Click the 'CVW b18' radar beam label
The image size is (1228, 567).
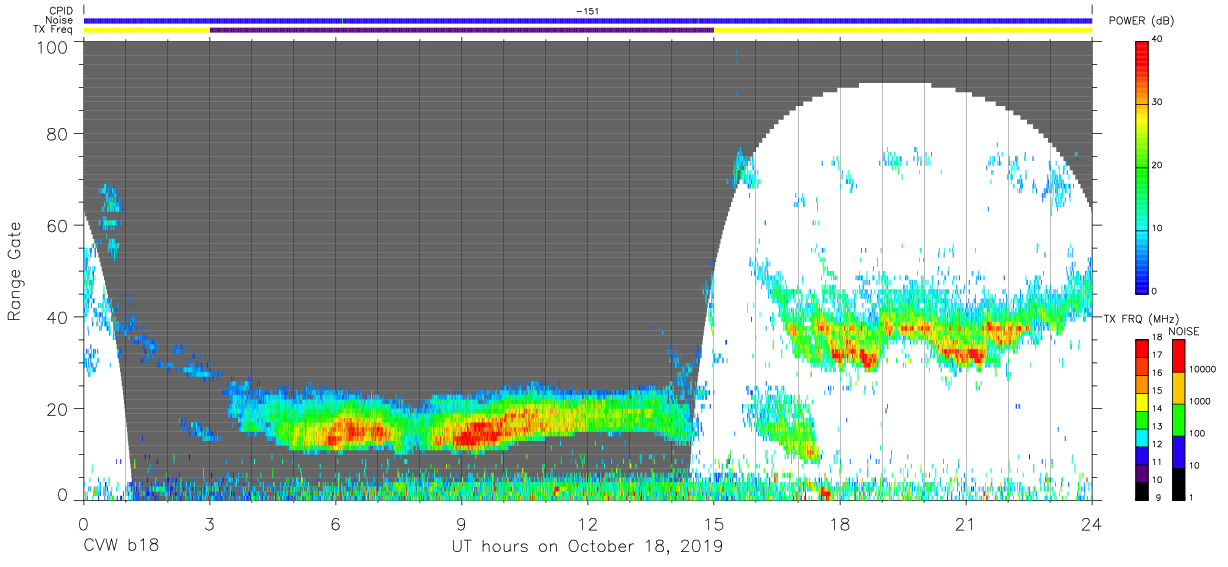(x=121, y=546)
